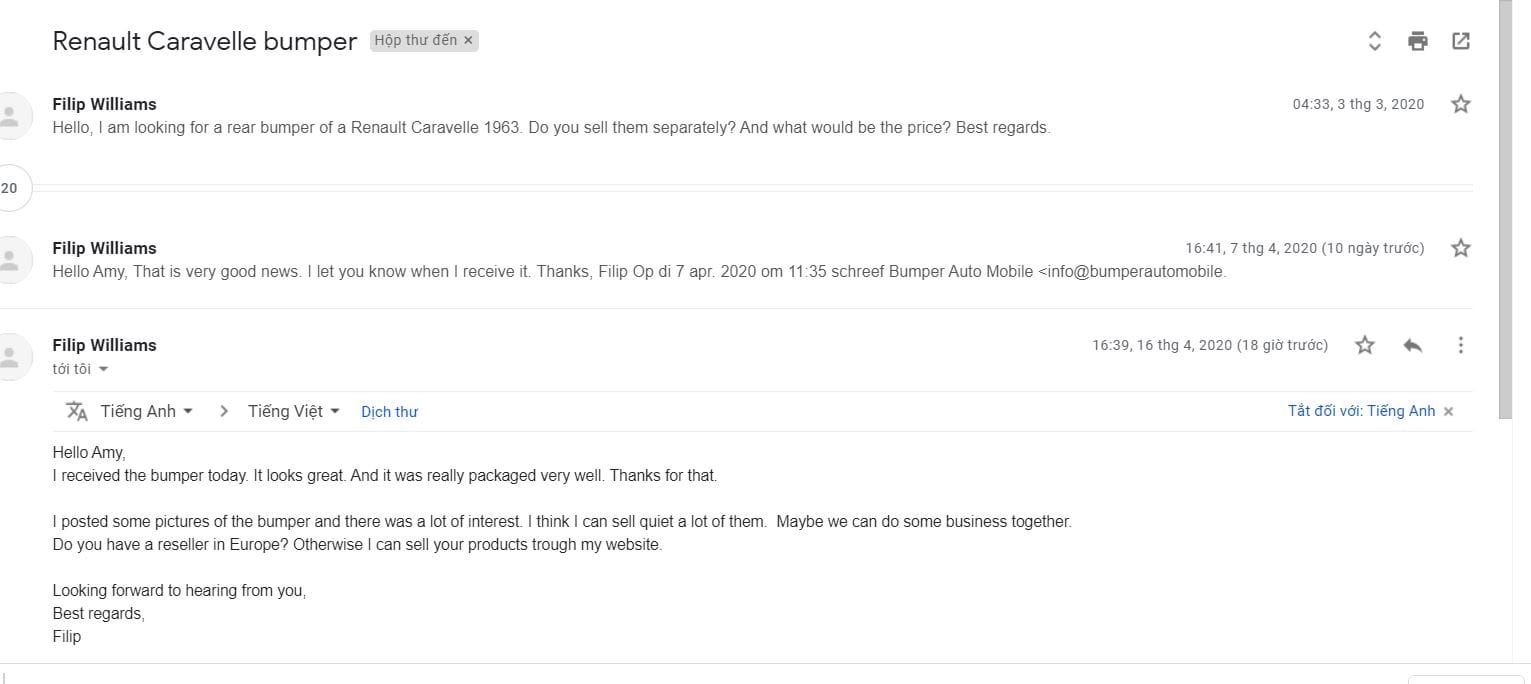Open the three-dot more options menu
The width and height of the screenshot is (1531, 684).
tap(1461, 345)
